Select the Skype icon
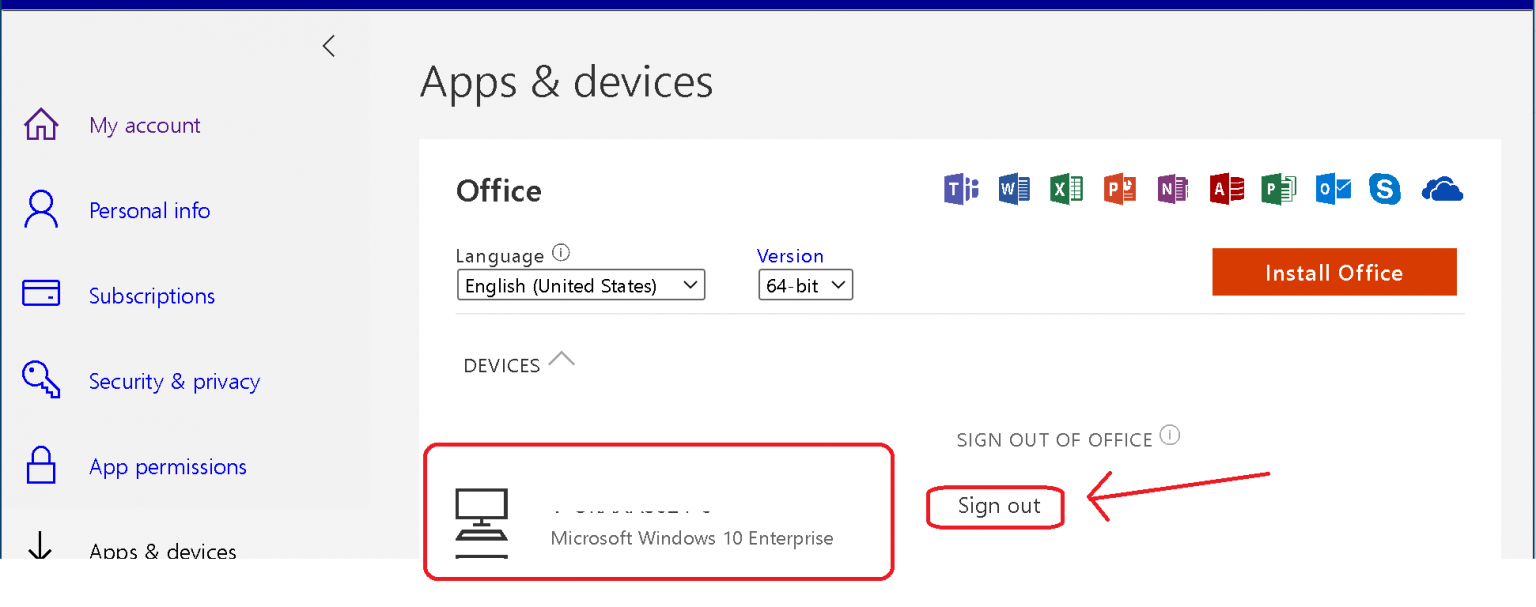 click(1385, 189)
